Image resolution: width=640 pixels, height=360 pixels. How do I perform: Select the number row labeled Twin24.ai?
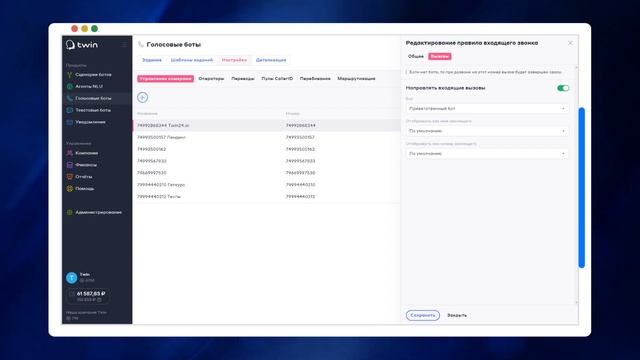[267, 126]
